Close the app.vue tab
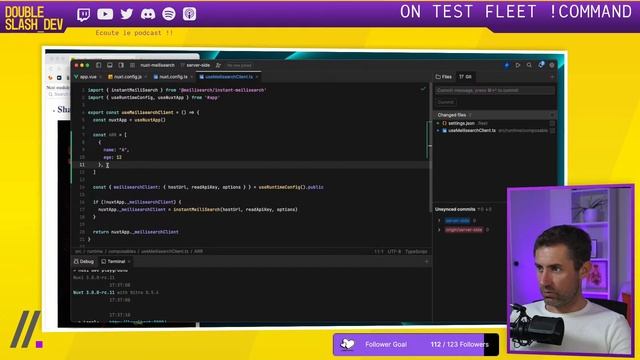 [101, 77]
